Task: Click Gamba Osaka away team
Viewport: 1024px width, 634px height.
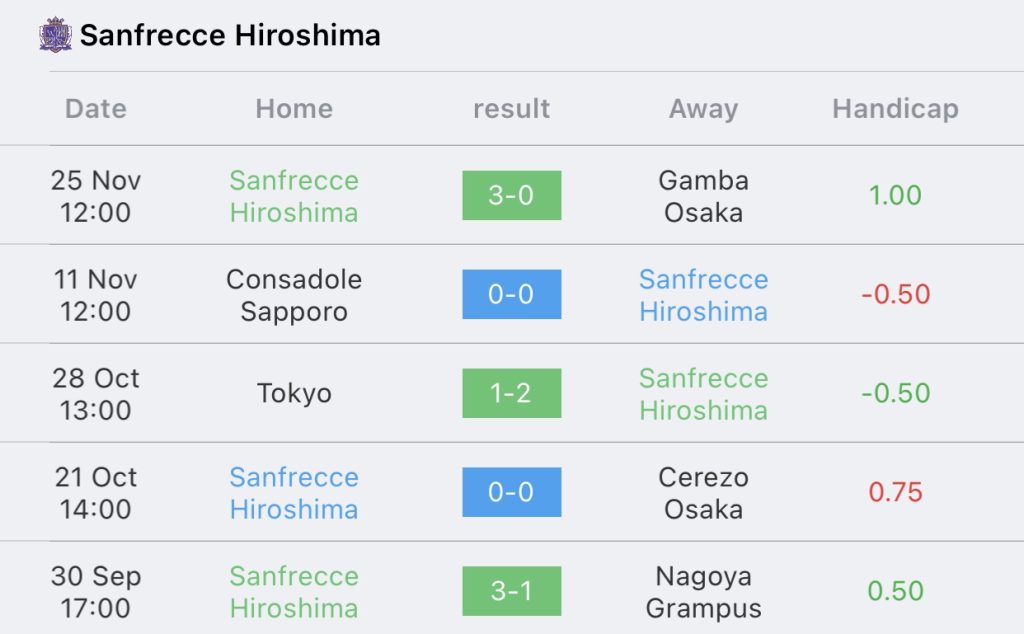Action: coord(703,197)
